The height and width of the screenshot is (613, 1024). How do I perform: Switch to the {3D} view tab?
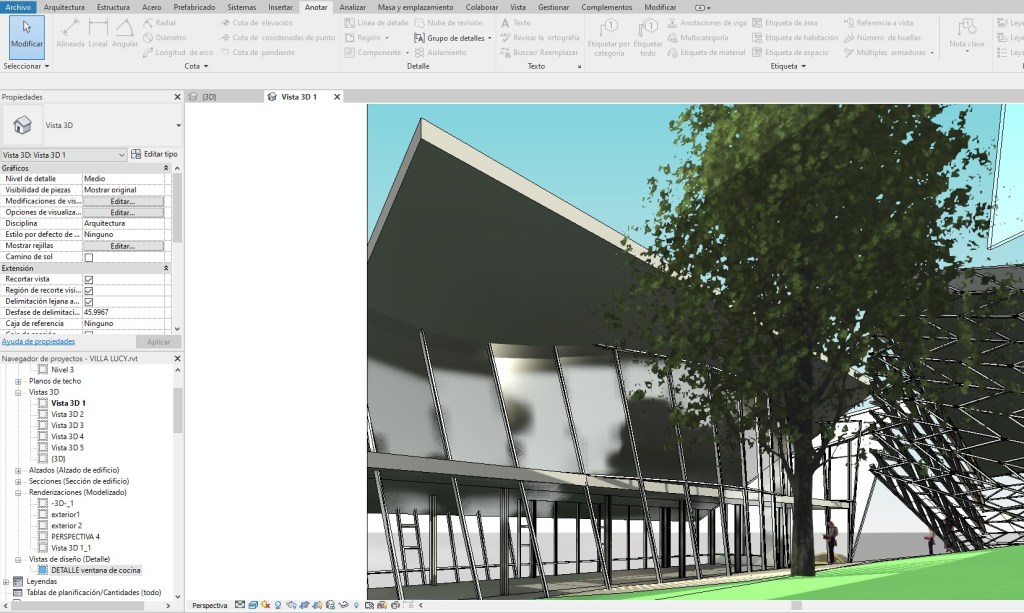pyautogui.click(x=209, y=97)
